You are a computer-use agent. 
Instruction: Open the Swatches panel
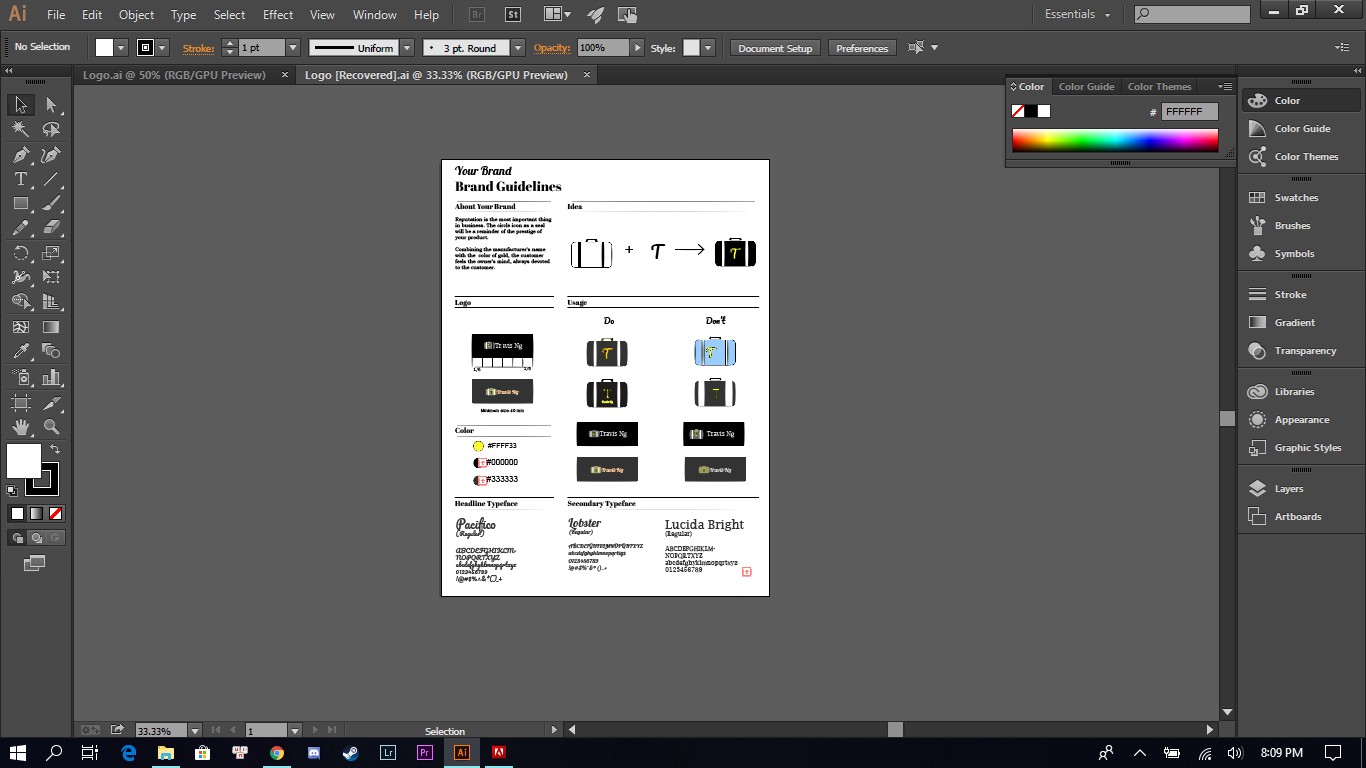coord(1296,198)
